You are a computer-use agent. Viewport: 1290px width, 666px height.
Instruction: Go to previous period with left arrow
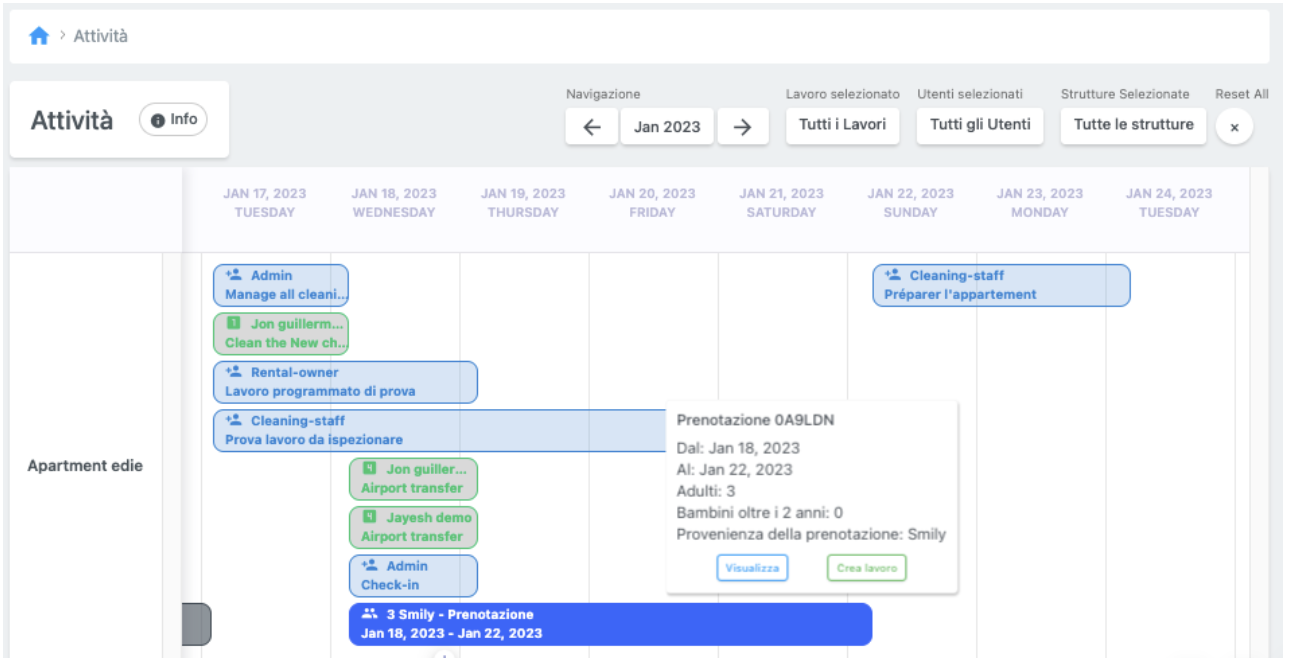[x=592, y=127]
